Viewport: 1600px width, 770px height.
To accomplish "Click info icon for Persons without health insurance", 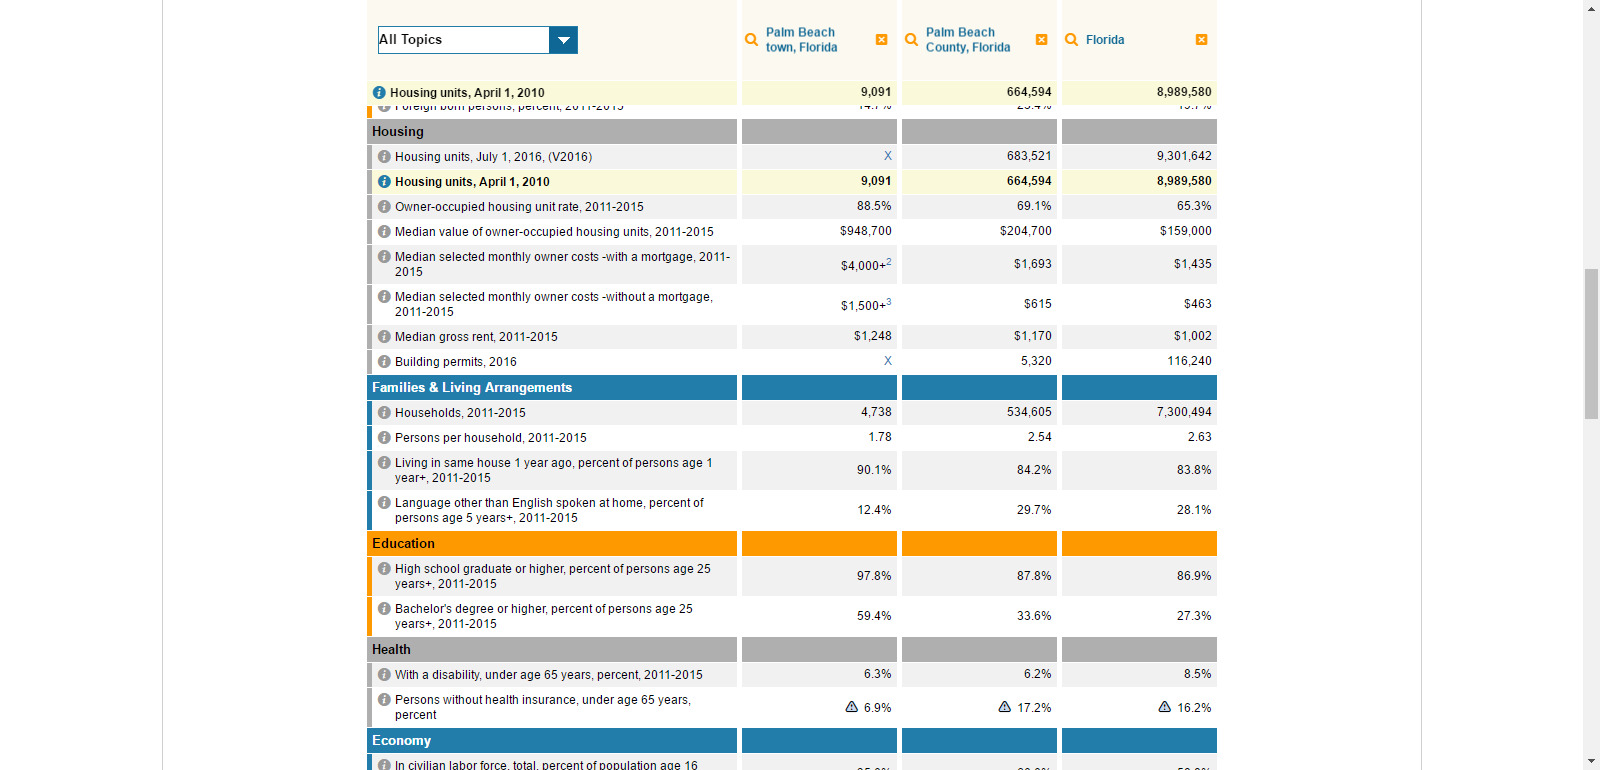I will pyautogui.click(x=384, y=699).
